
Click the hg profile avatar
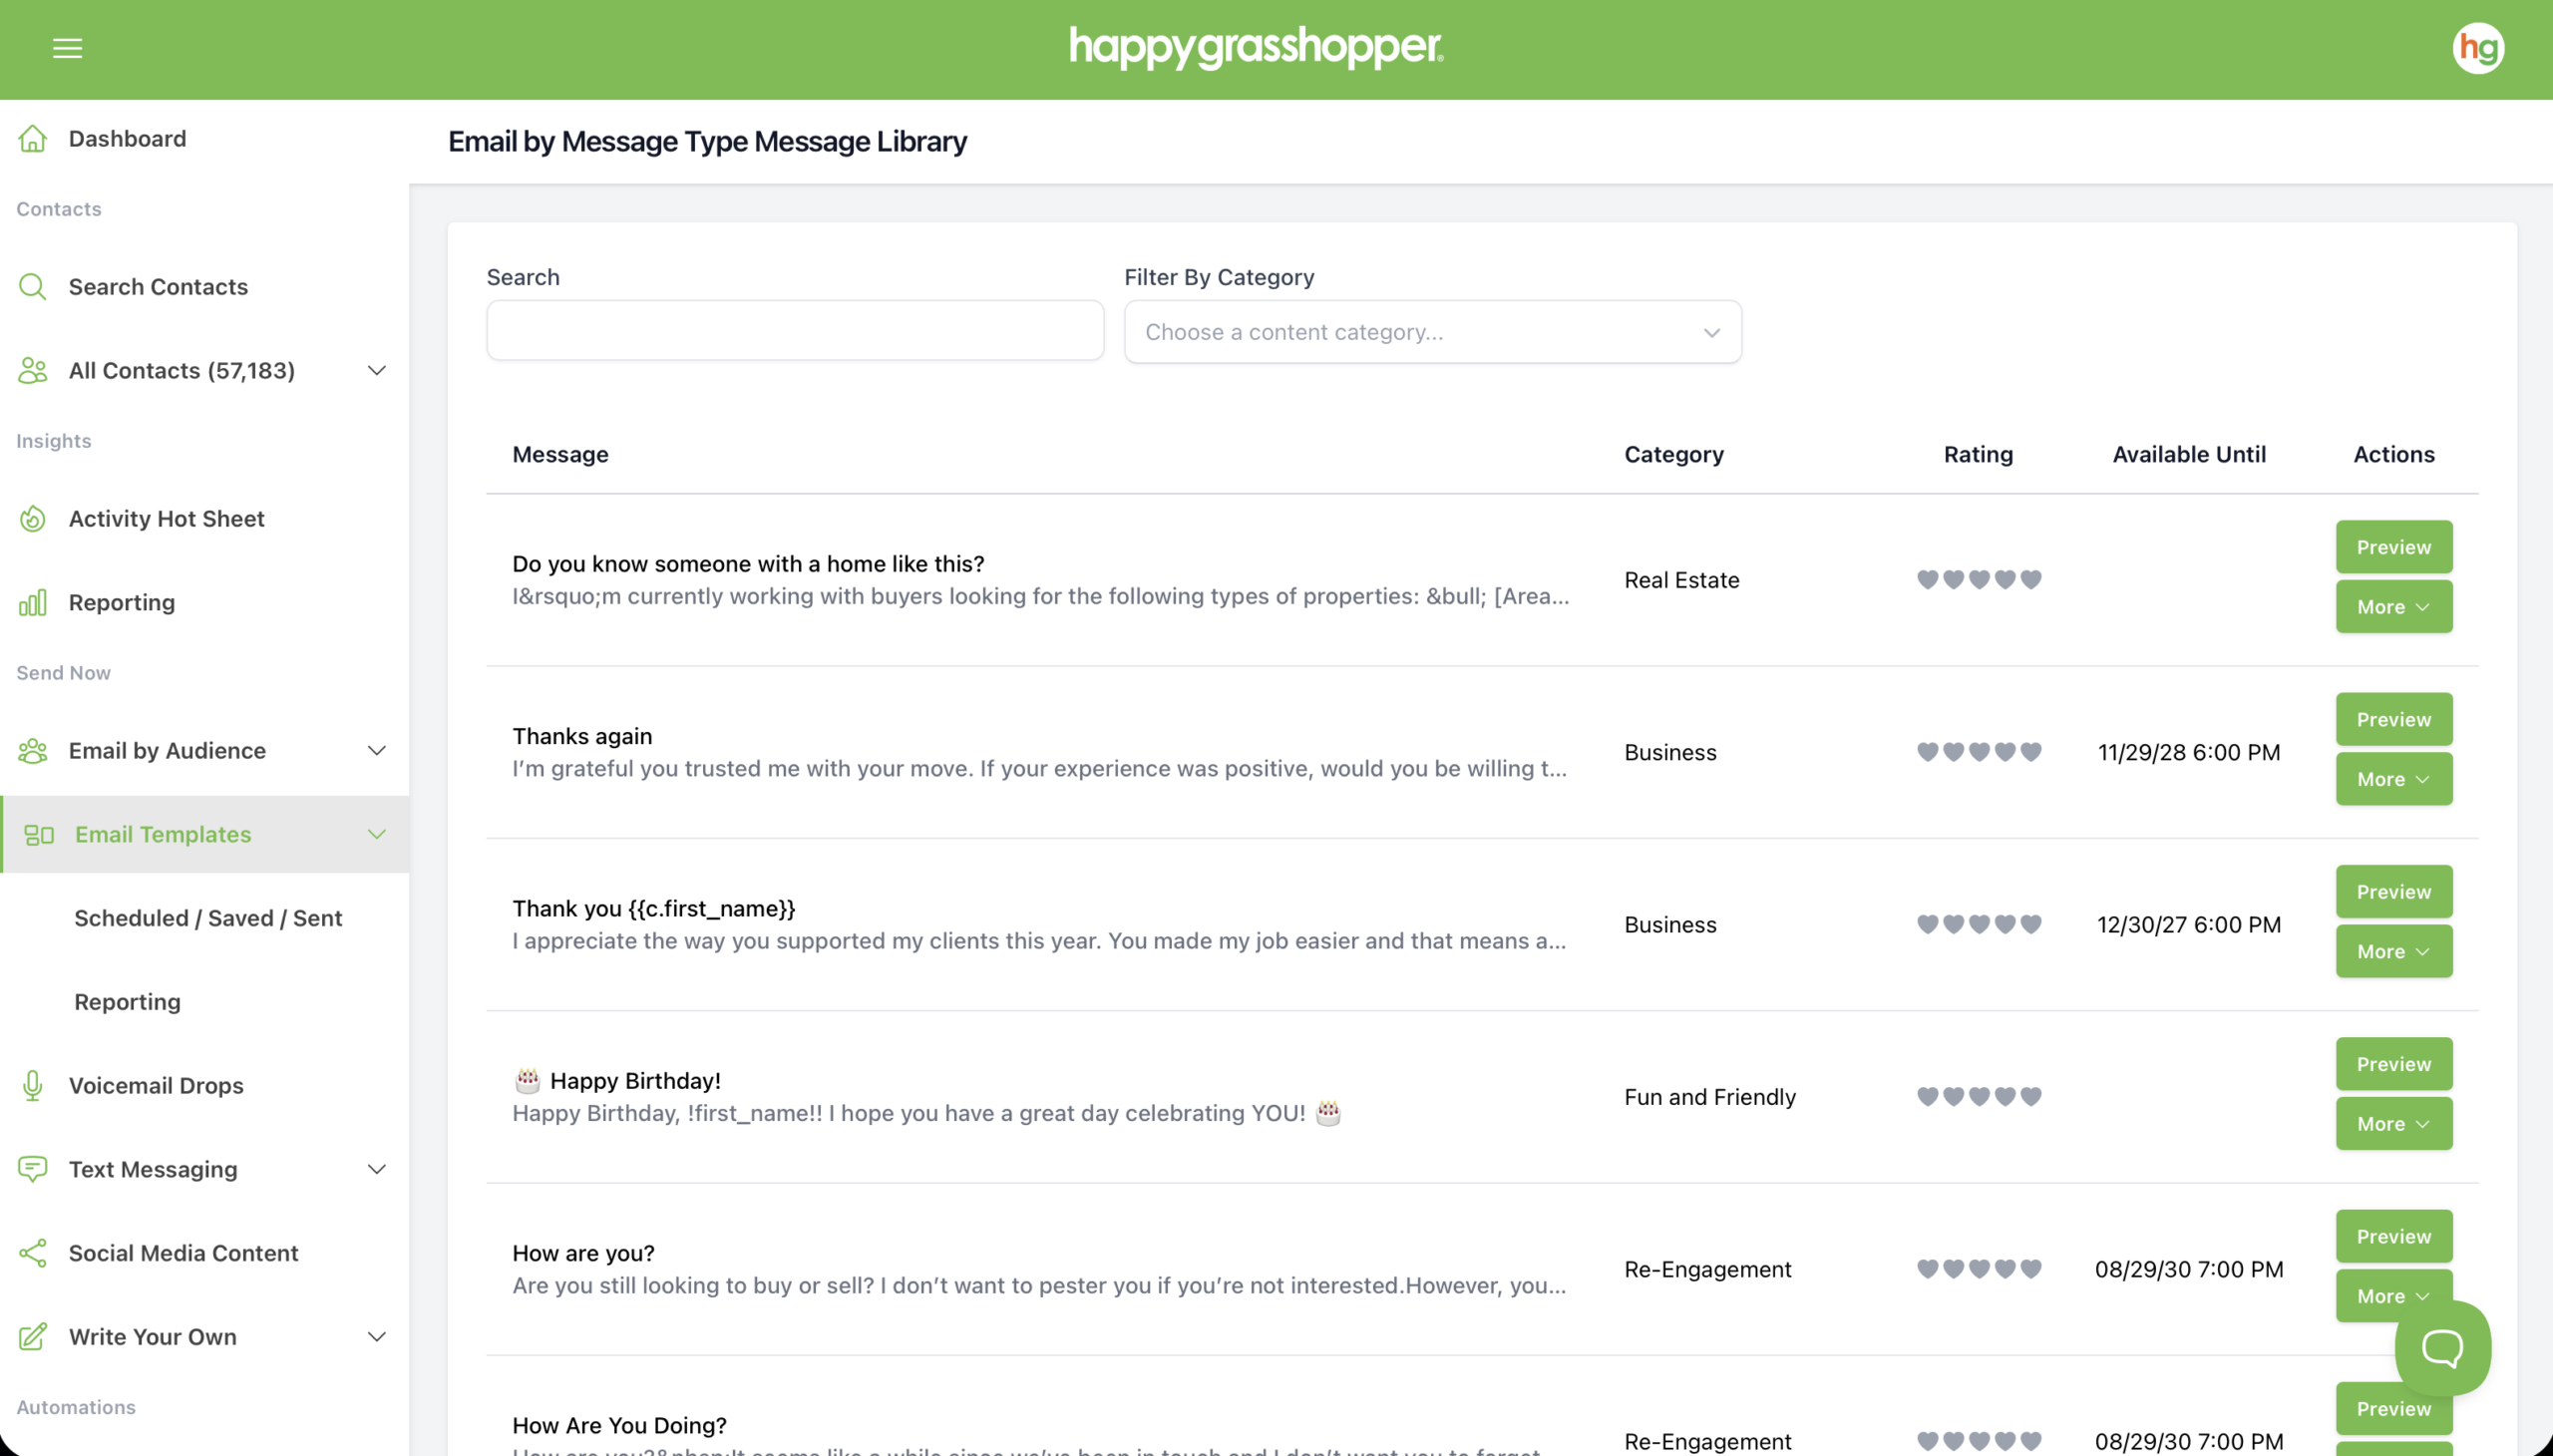click(2477, 48)
